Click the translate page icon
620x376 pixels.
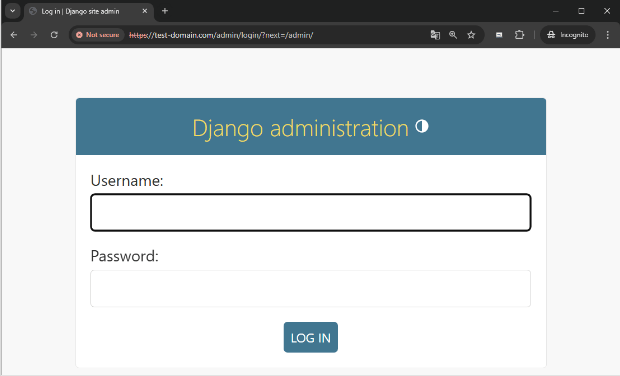click(435, 35)
